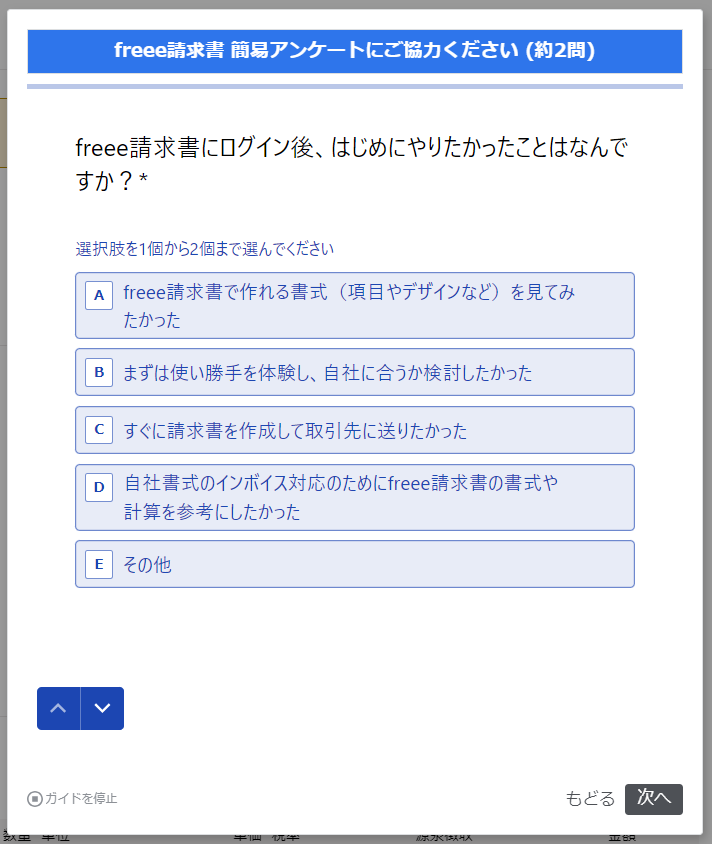Pick the すぐに請求書を作成して取引先に送りたかった answer text
This screenshot has width=712, height=844.
[x=295, y=431]
